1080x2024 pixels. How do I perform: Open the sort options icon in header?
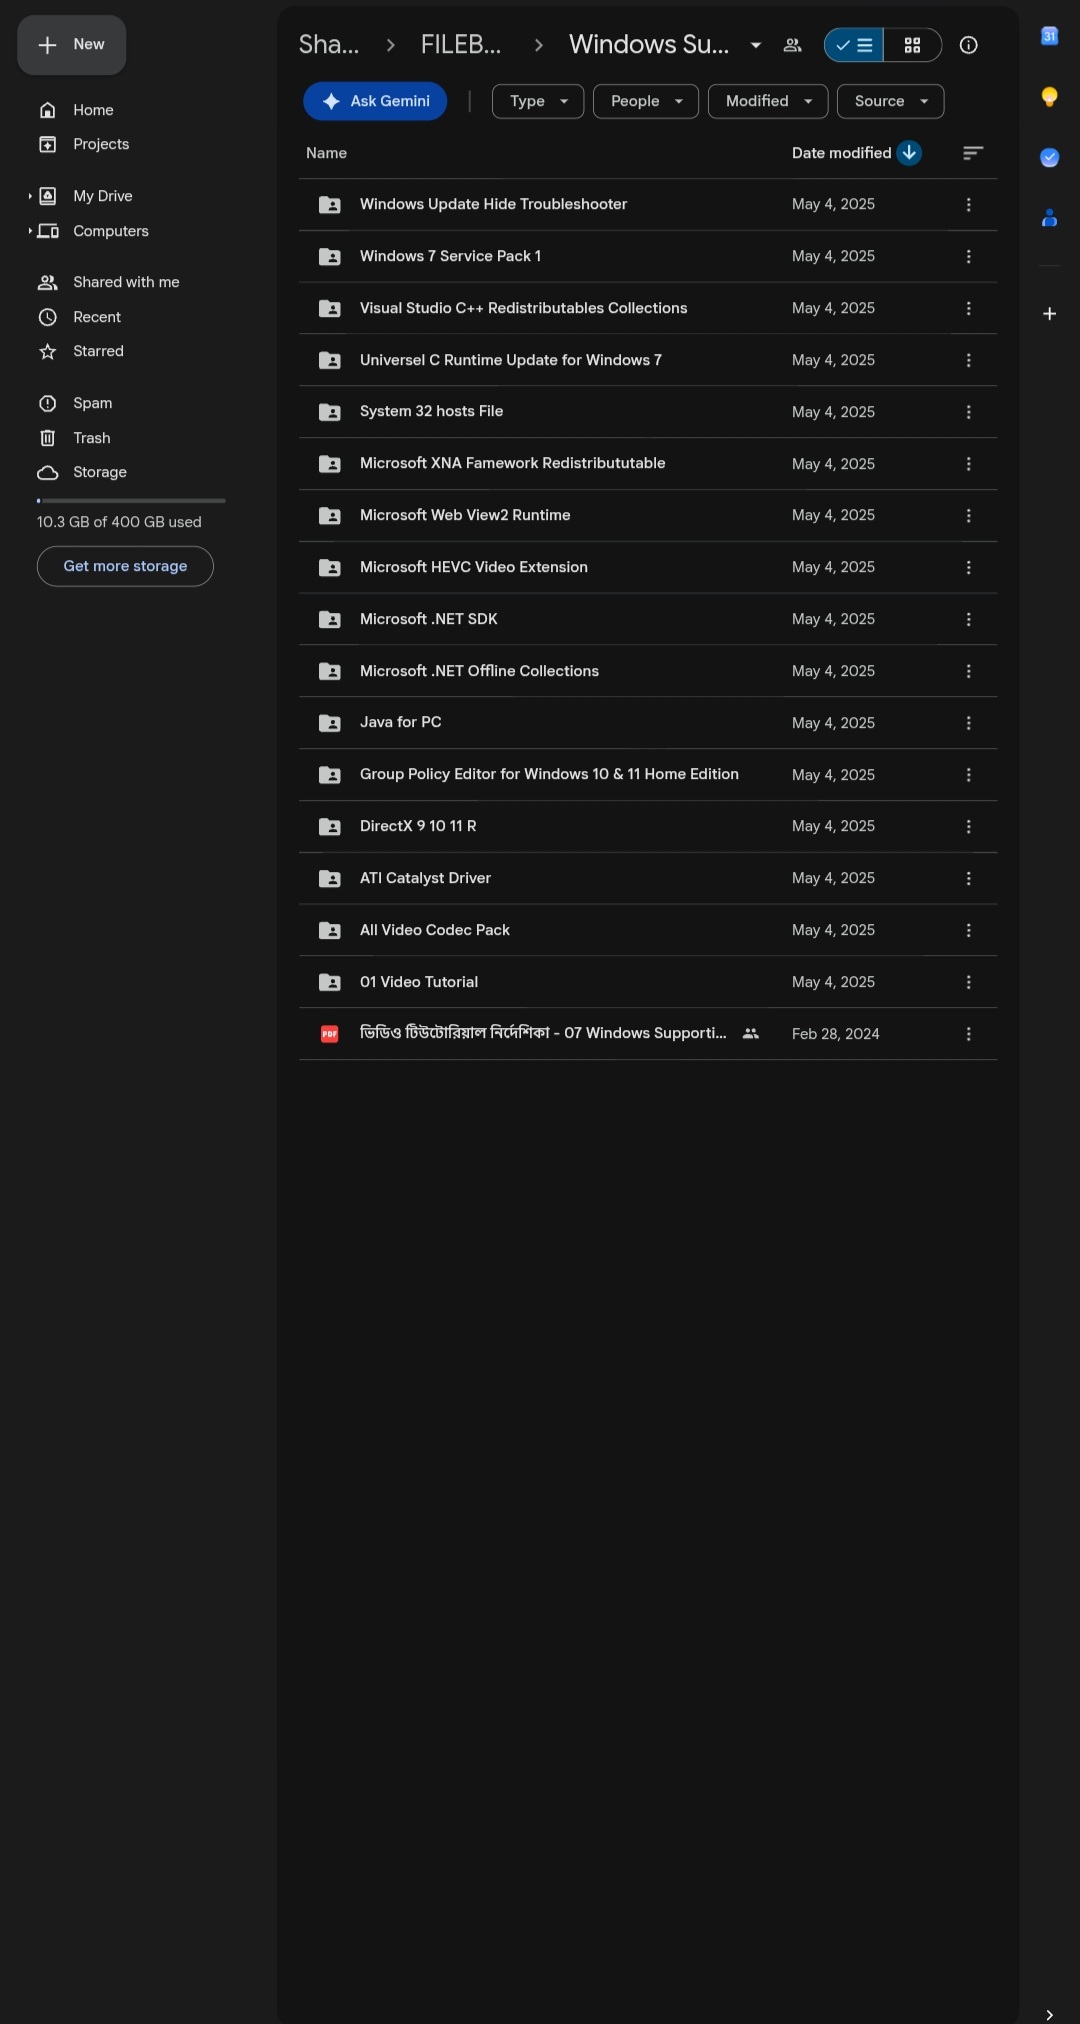tap(973, 153)
